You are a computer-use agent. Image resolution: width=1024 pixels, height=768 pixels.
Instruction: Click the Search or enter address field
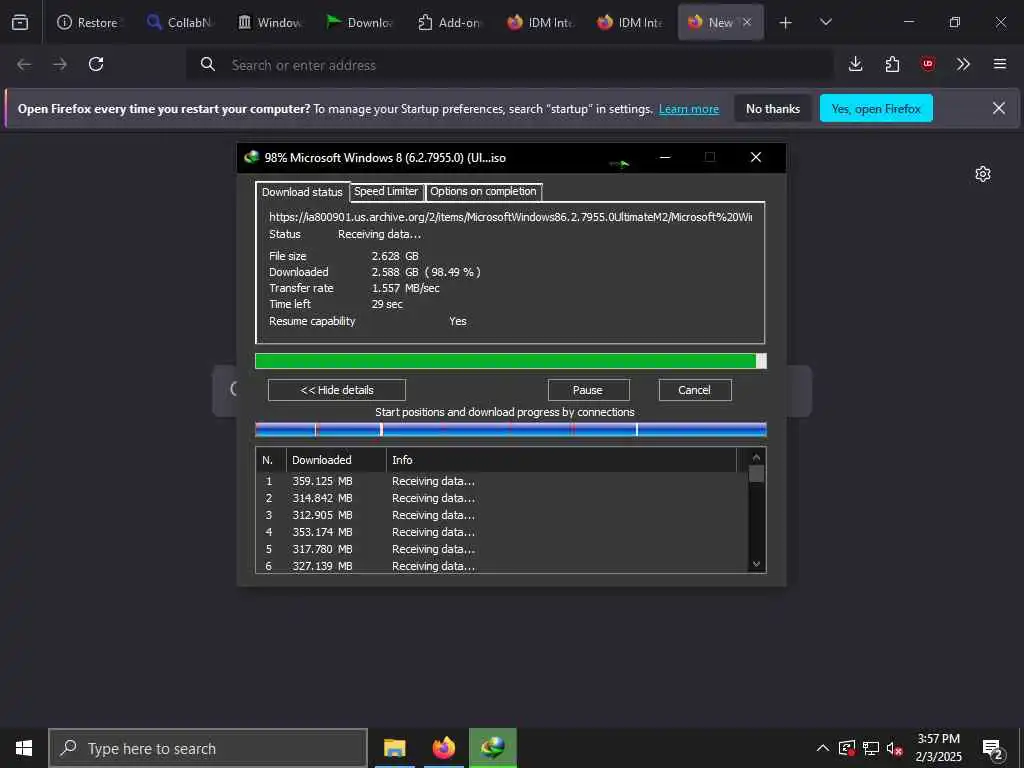pos(509,65)
